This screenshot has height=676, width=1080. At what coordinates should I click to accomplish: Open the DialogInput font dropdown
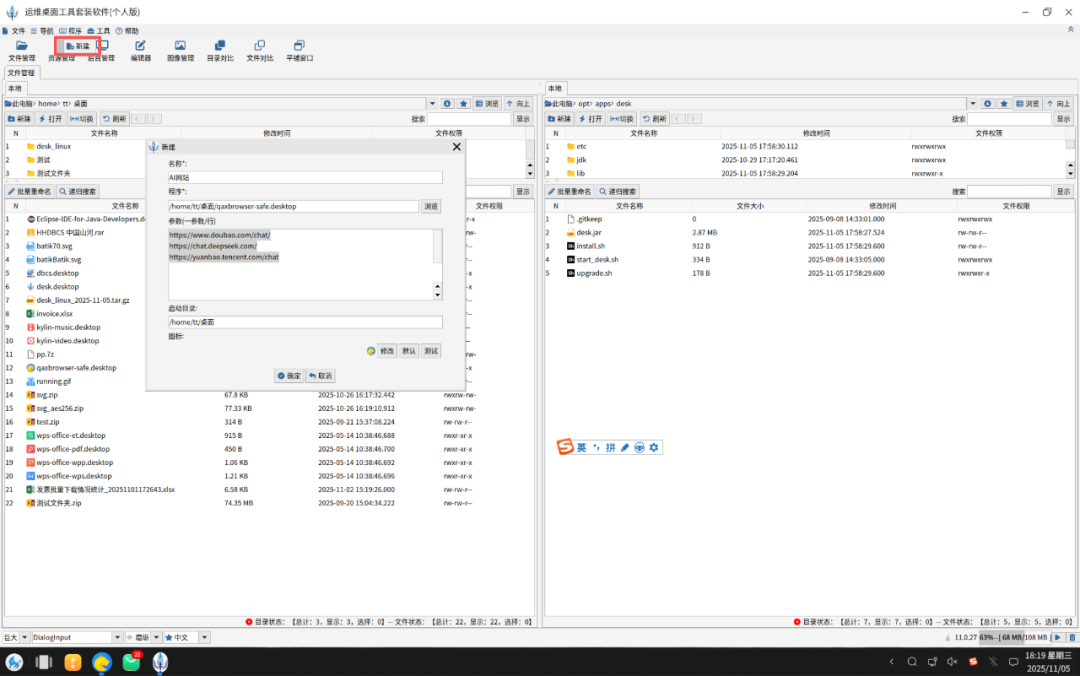click(117, 637)
